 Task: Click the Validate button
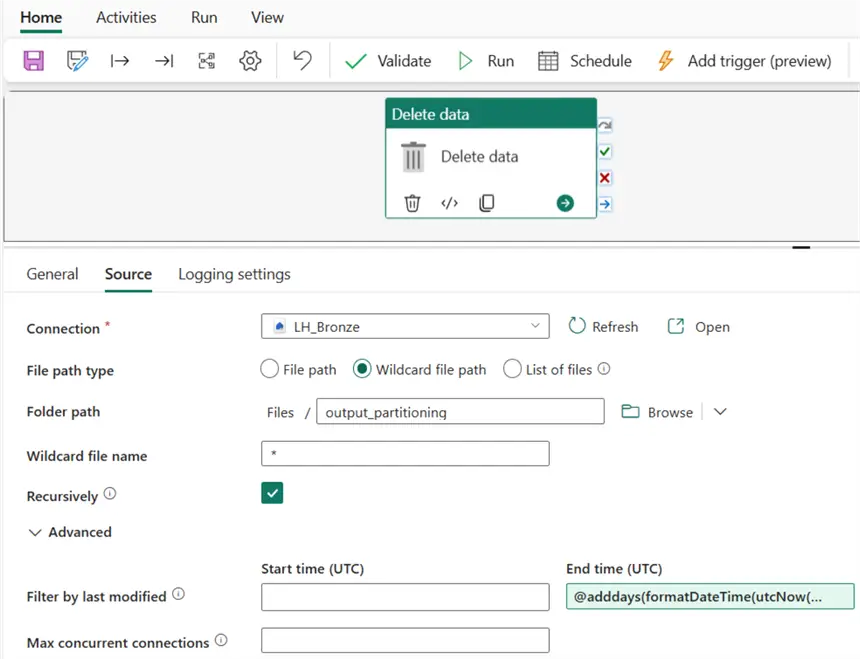(x=388, y=61)
